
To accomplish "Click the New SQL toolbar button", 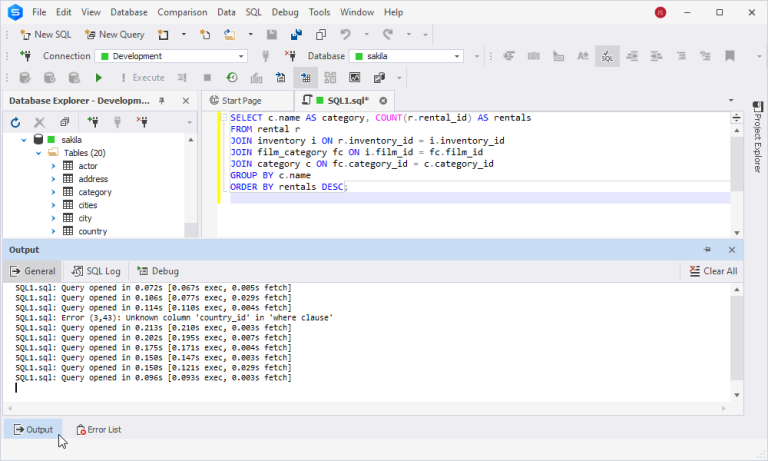I will [45, 34].
